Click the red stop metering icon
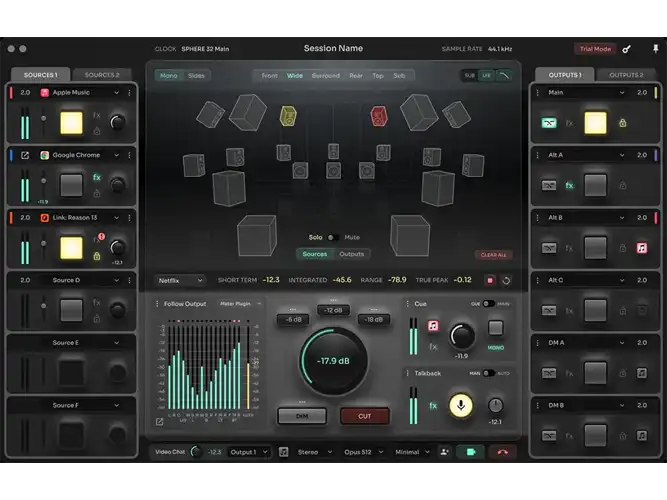Screen dimensions: 667x500 pyautogui.click(x=490, y=280)
